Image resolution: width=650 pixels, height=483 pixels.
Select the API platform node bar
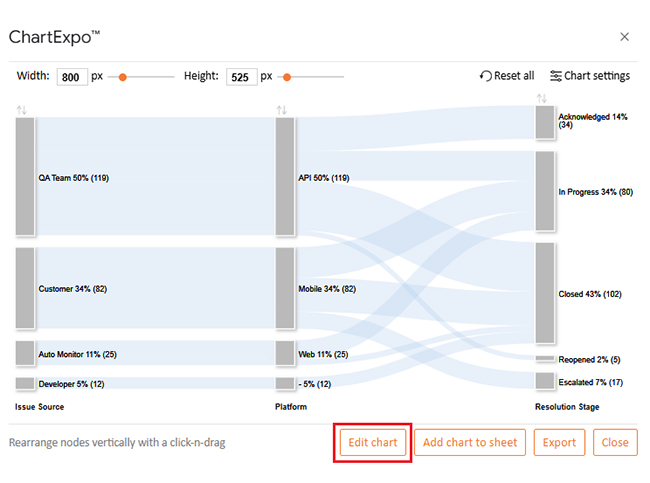point(285,177)
